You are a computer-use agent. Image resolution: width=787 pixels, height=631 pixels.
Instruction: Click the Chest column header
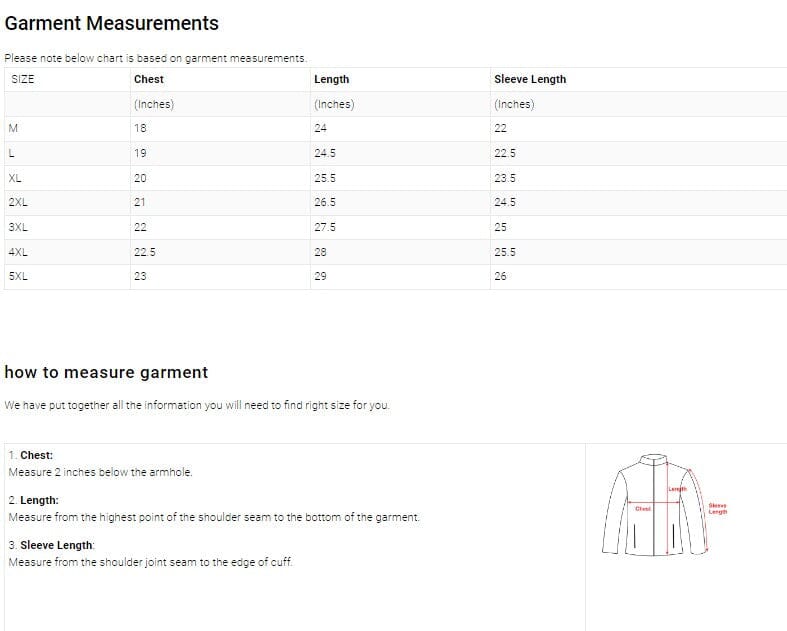149,79
